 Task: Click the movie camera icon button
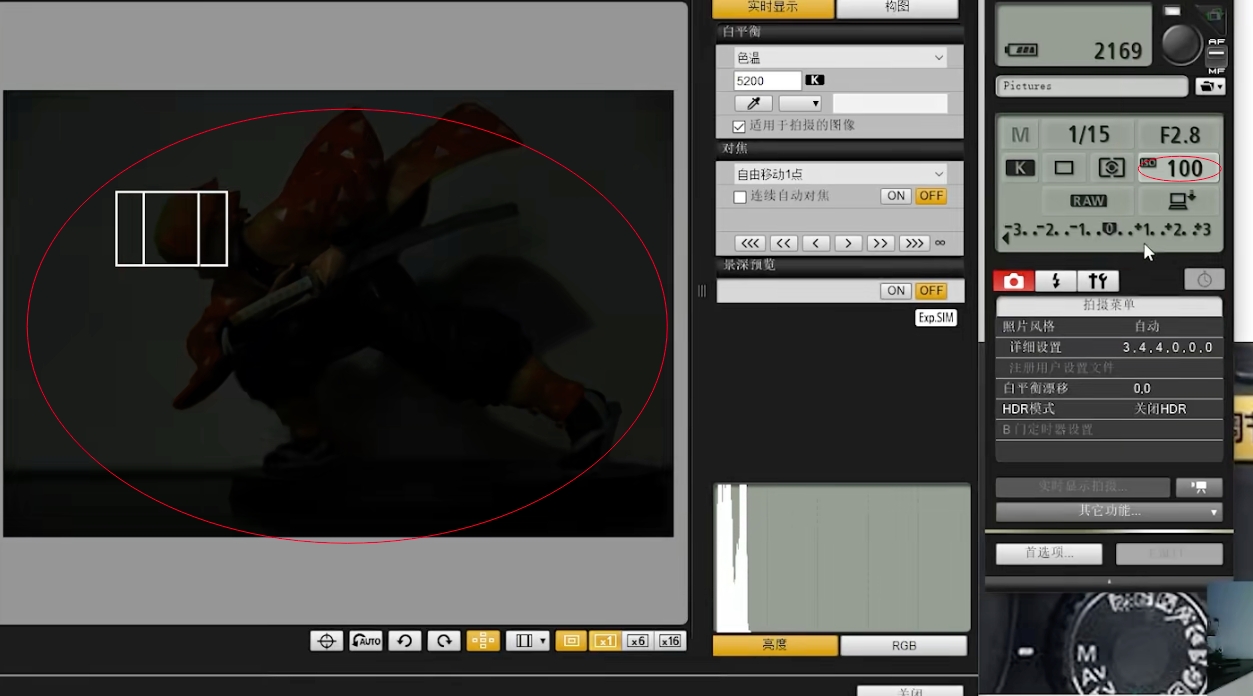click(x=1199, y=487)
